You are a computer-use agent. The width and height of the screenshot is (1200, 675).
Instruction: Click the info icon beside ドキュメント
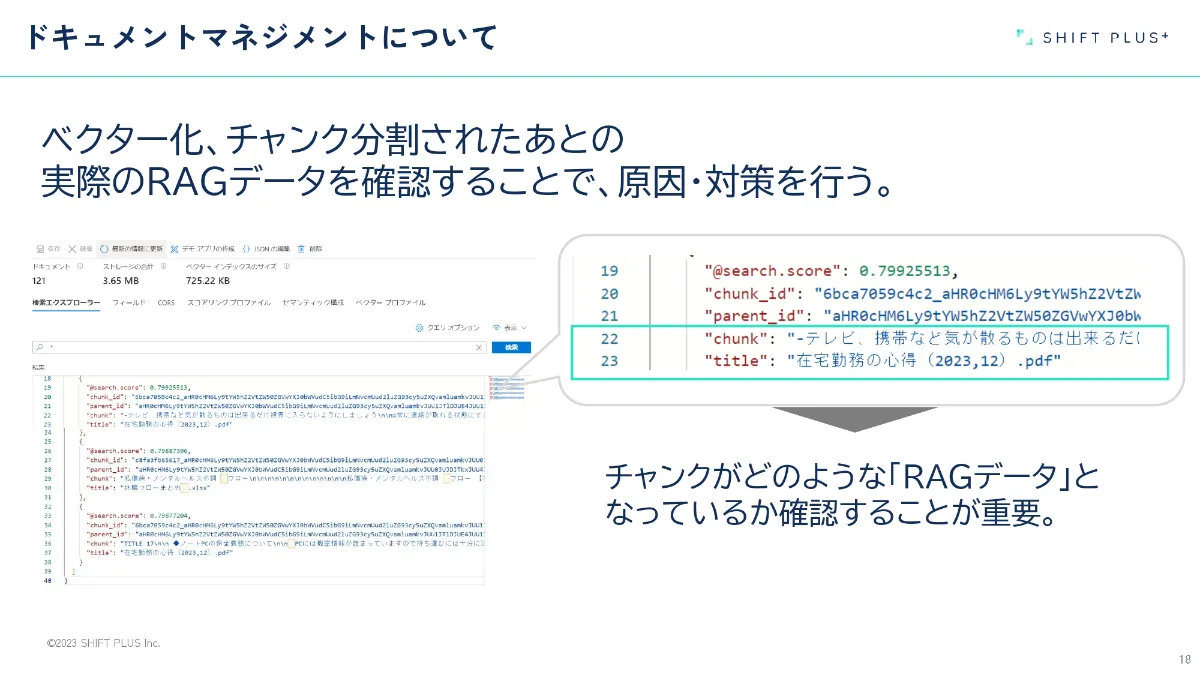click(80, 266)
